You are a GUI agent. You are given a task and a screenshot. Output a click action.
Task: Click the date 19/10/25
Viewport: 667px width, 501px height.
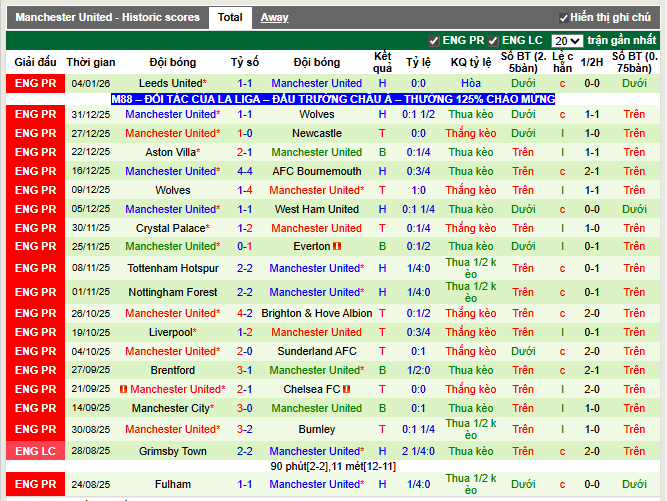pos(91,332)
